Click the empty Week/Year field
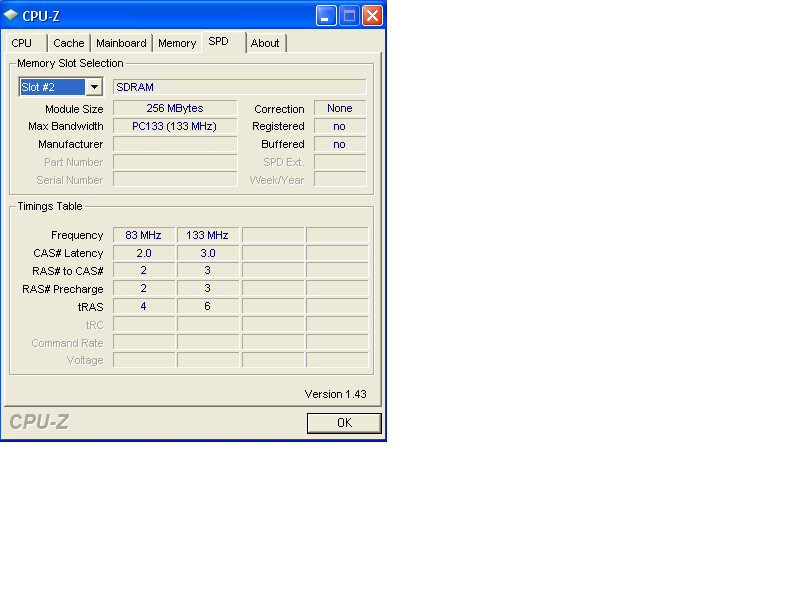This screenshot has height=600, width=800. click(340, 180)
